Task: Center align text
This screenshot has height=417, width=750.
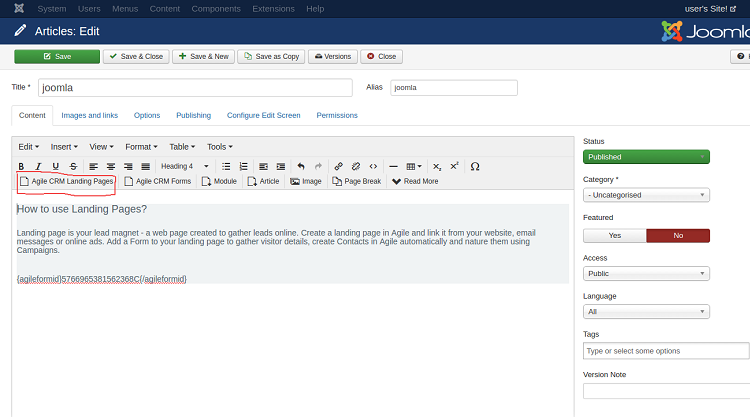Action: (x=110, y=166)
